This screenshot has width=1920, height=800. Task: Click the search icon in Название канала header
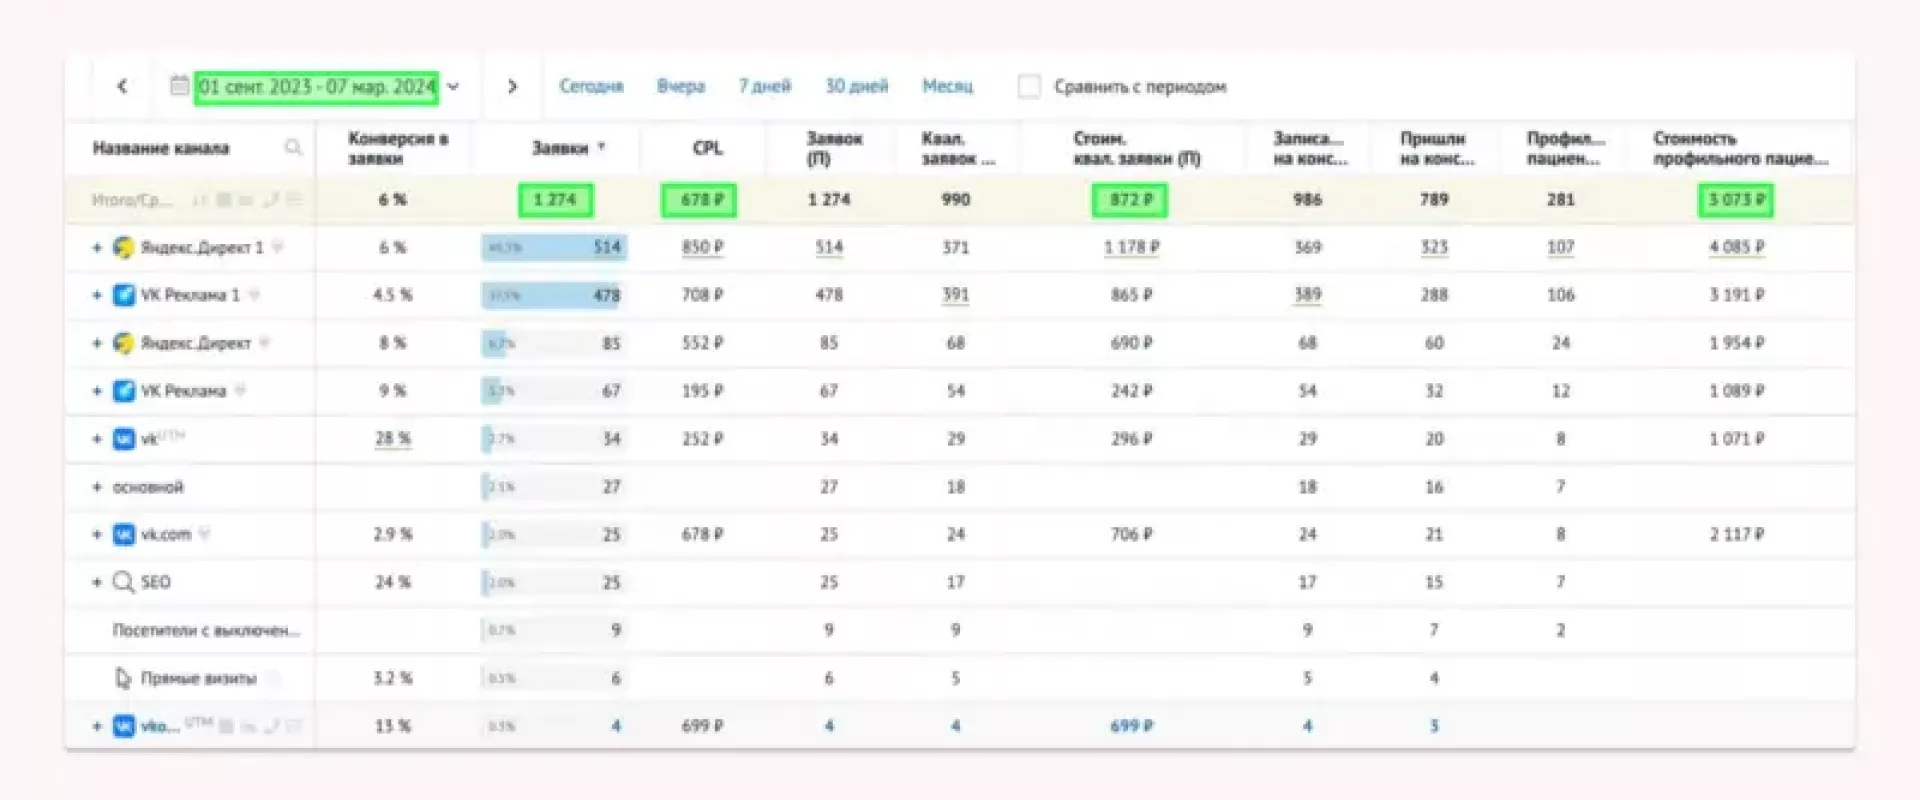click(x=293, y=148)
